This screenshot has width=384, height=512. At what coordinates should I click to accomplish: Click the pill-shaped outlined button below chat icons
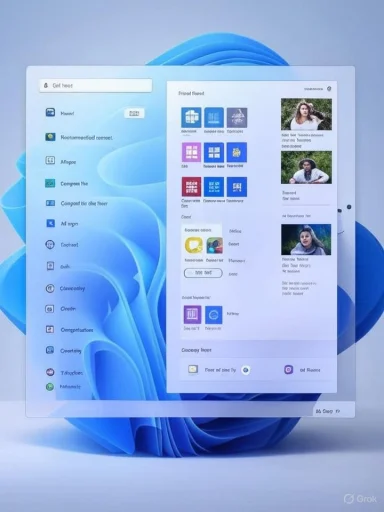203,273
